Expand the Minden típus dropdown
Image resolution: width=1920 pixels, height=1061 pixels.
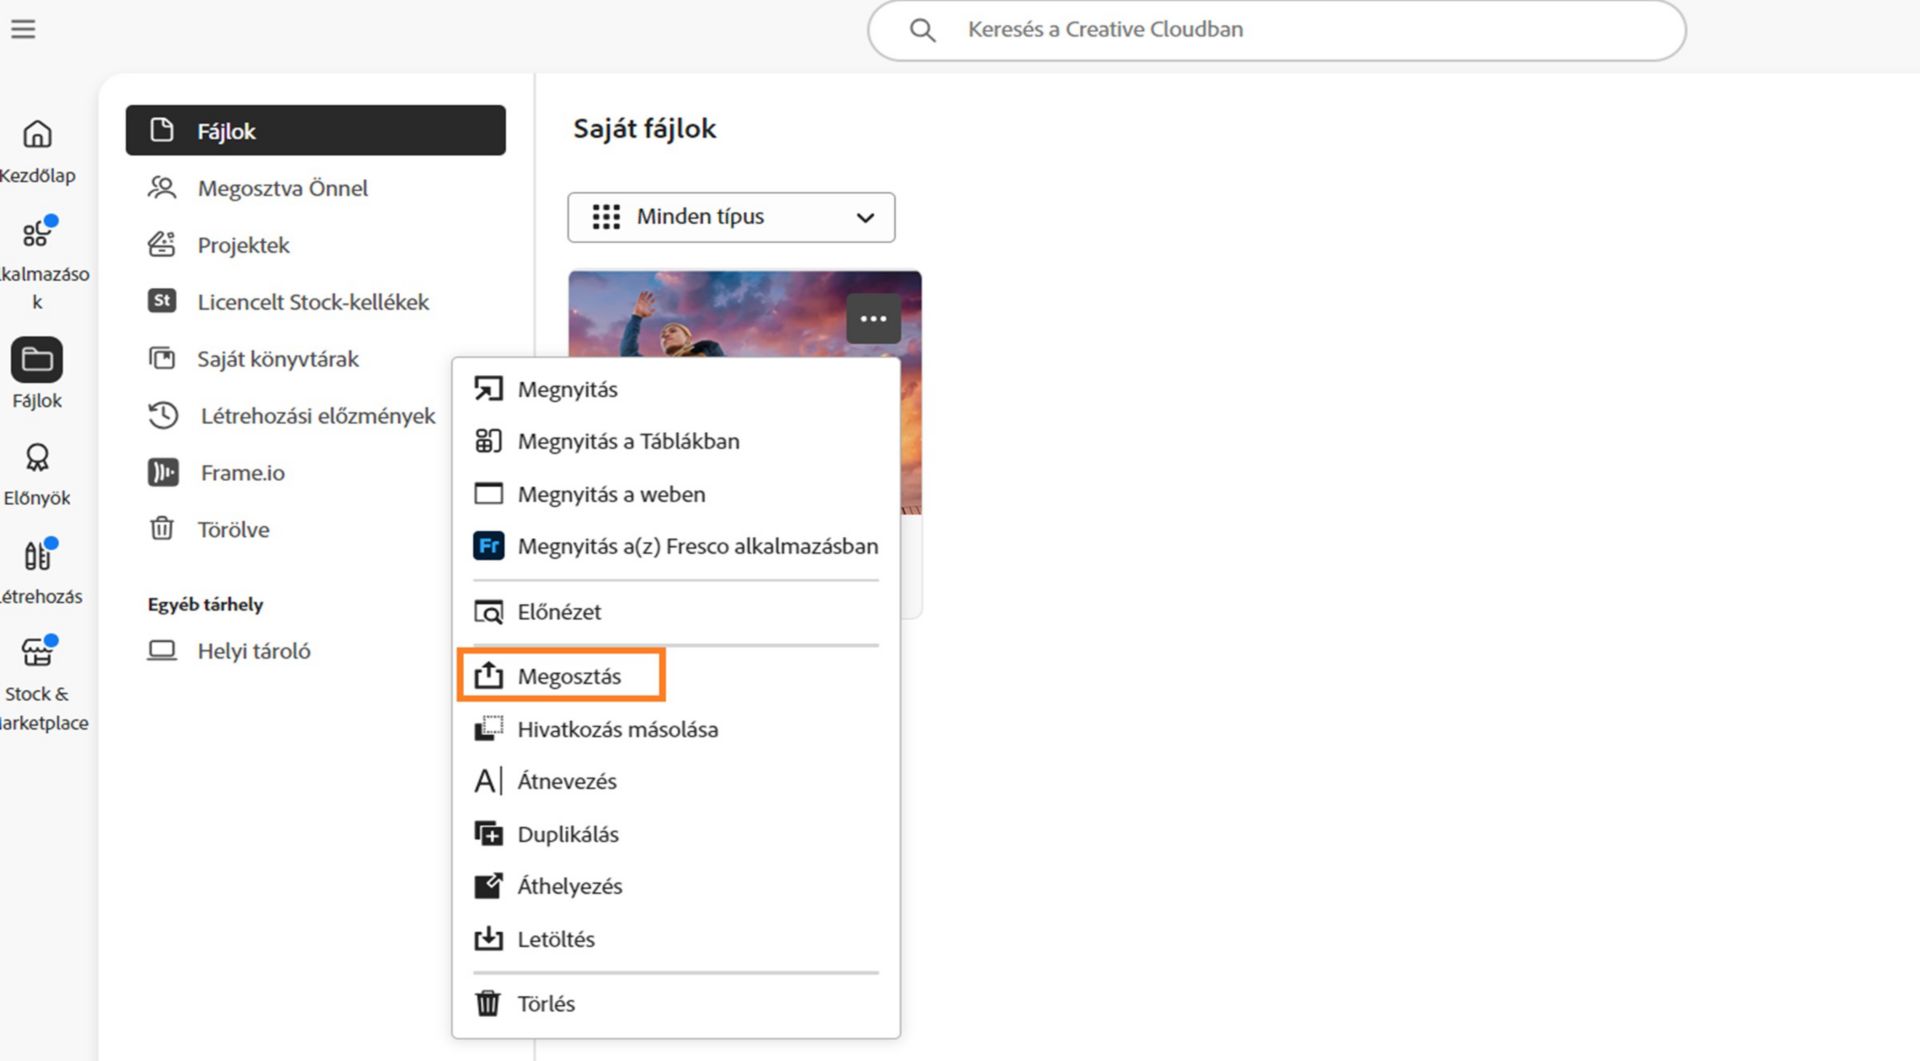731,217
